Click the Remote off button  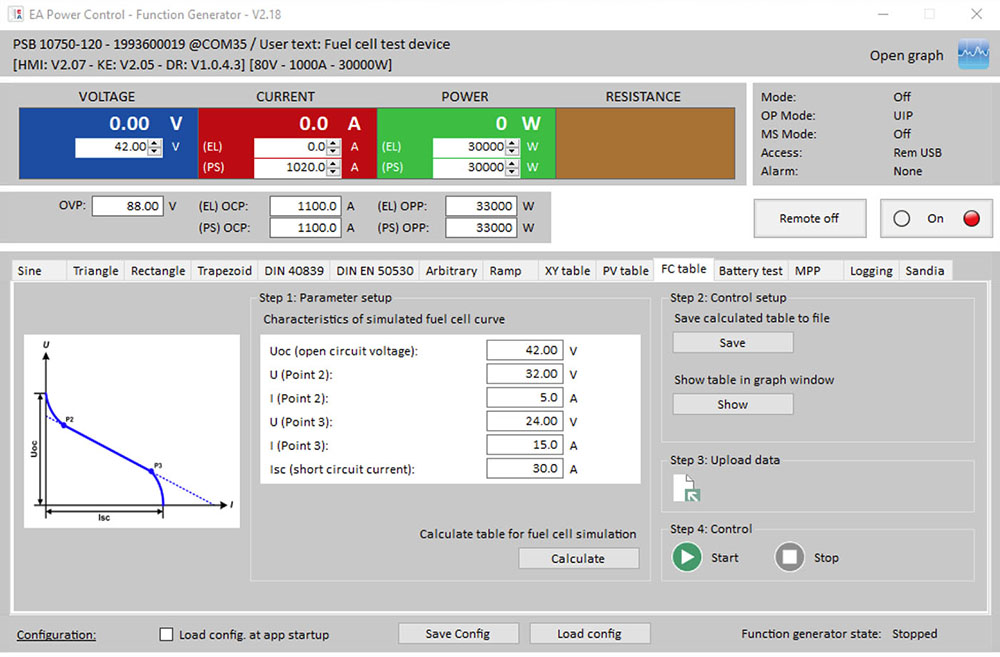810,218
